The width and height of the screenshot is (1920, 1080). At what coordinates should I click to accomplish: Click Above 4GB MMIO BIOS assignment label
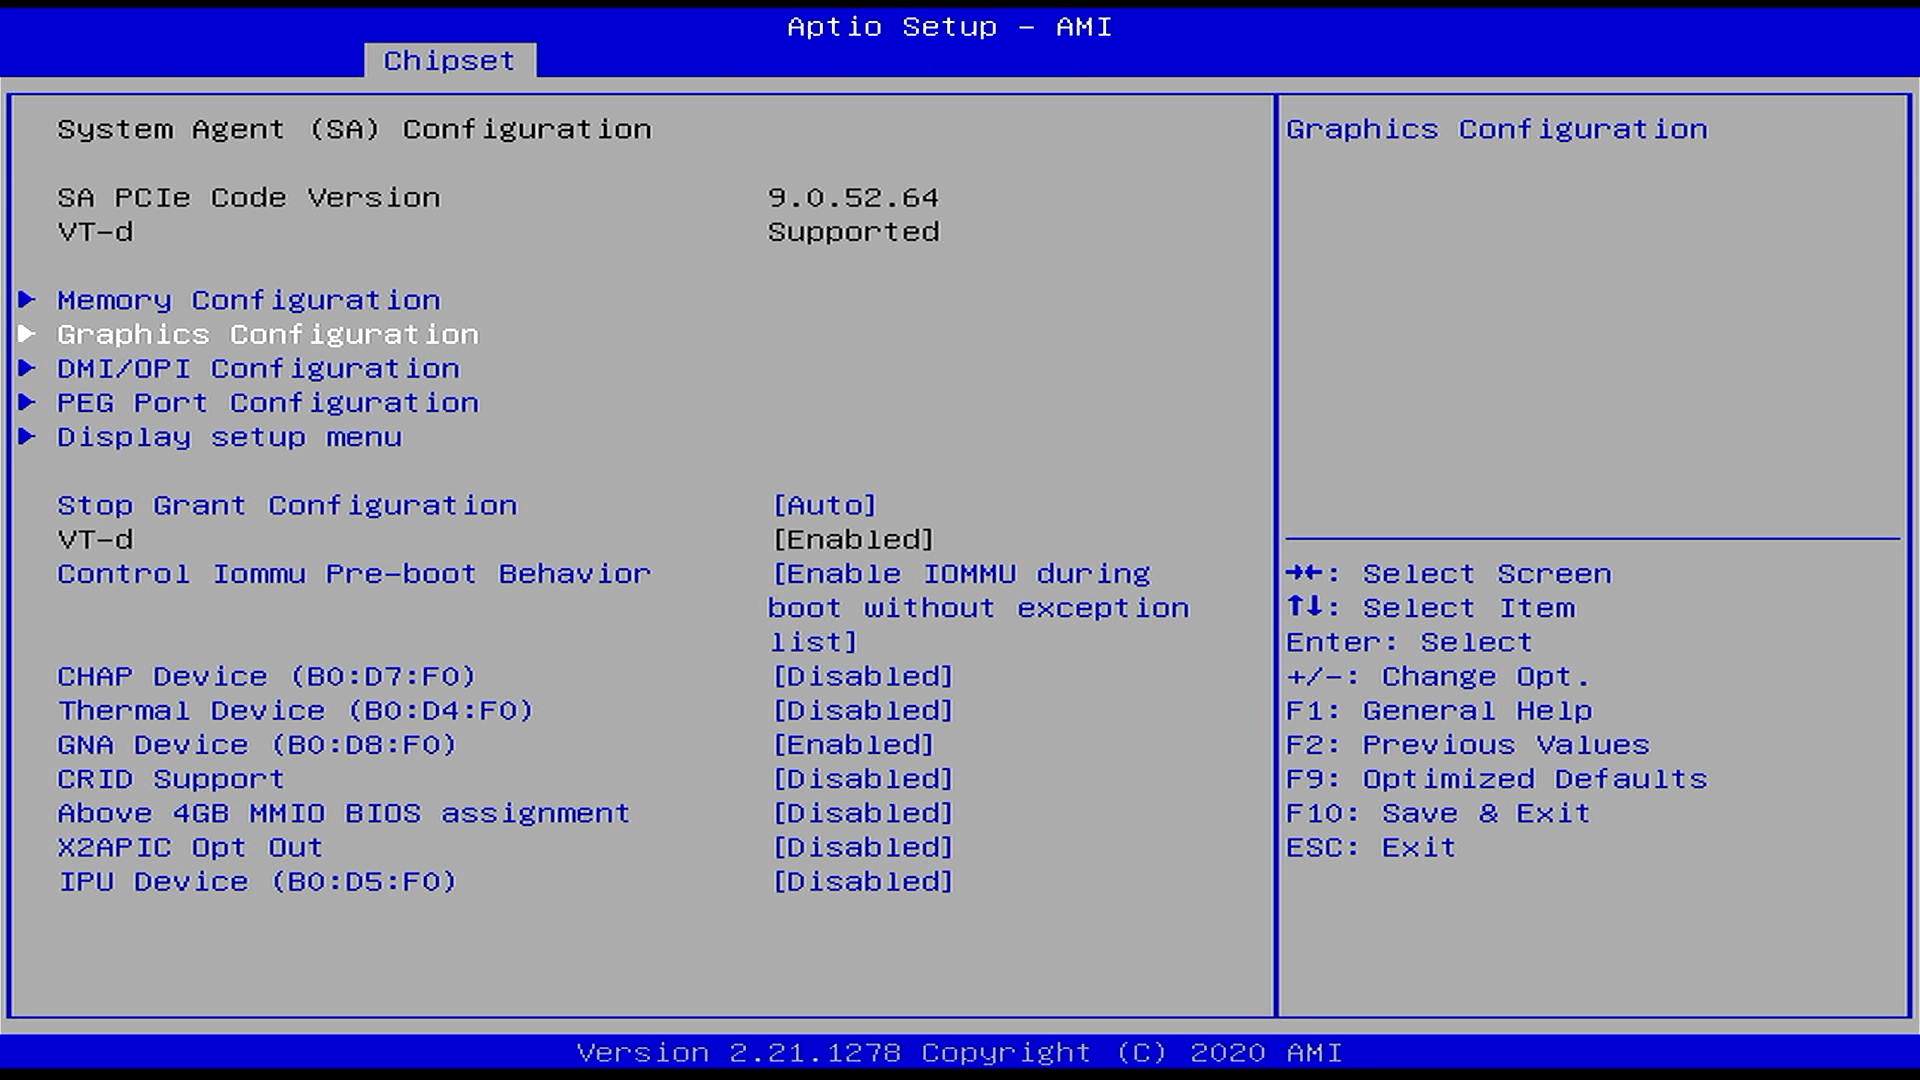point(343,813)
